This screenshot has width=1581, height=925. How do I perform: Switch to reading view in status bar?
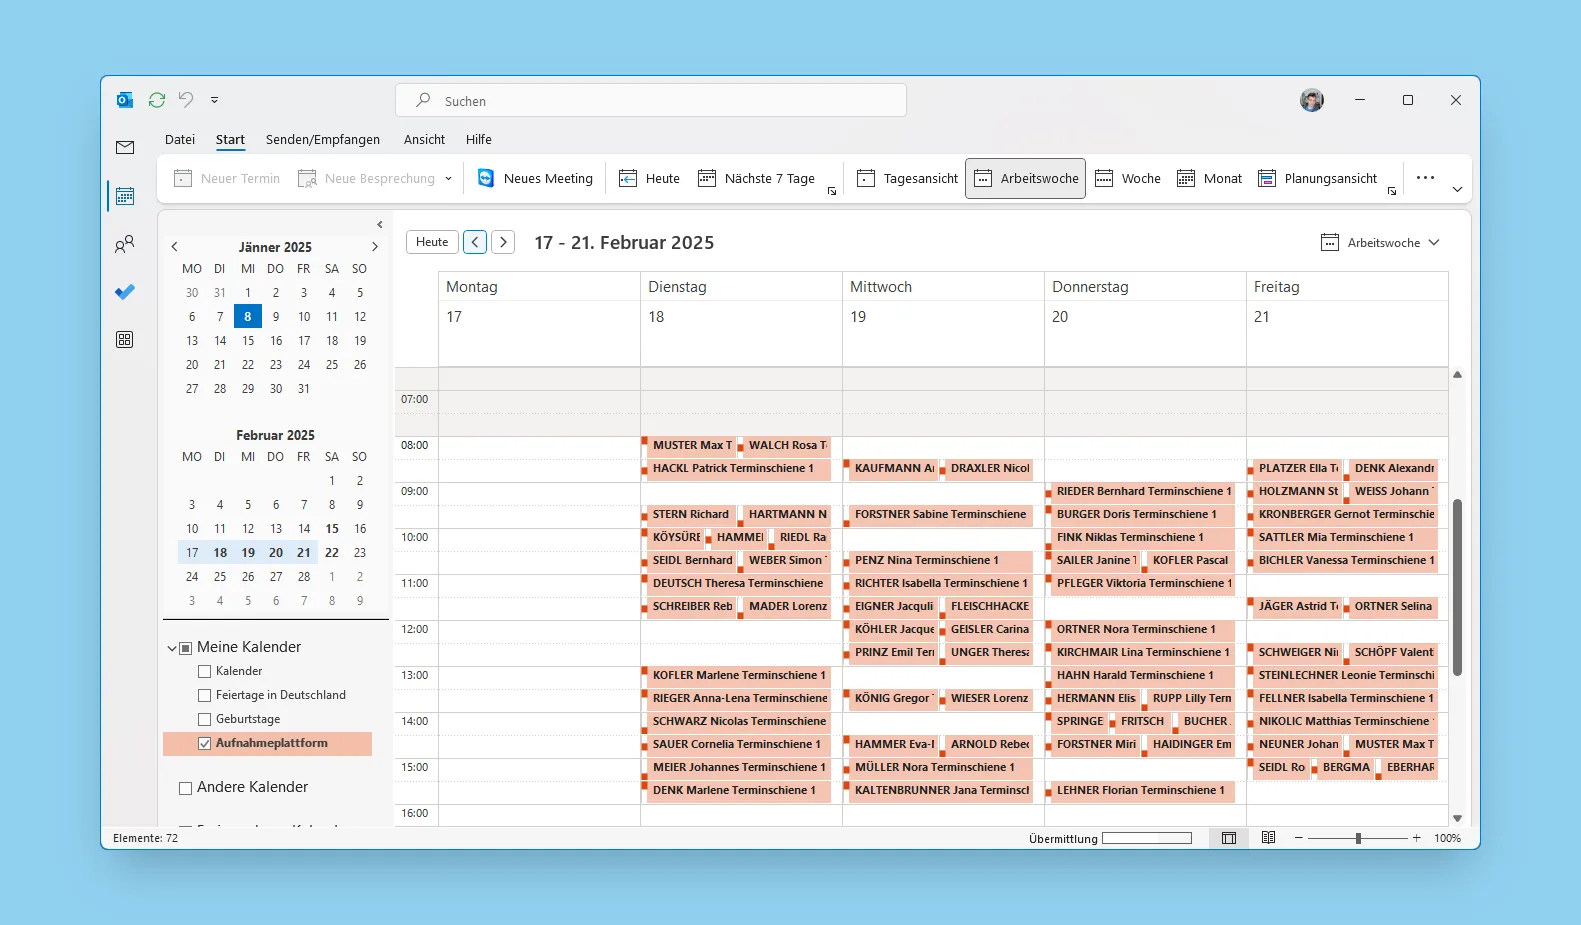coord(1268,838)
